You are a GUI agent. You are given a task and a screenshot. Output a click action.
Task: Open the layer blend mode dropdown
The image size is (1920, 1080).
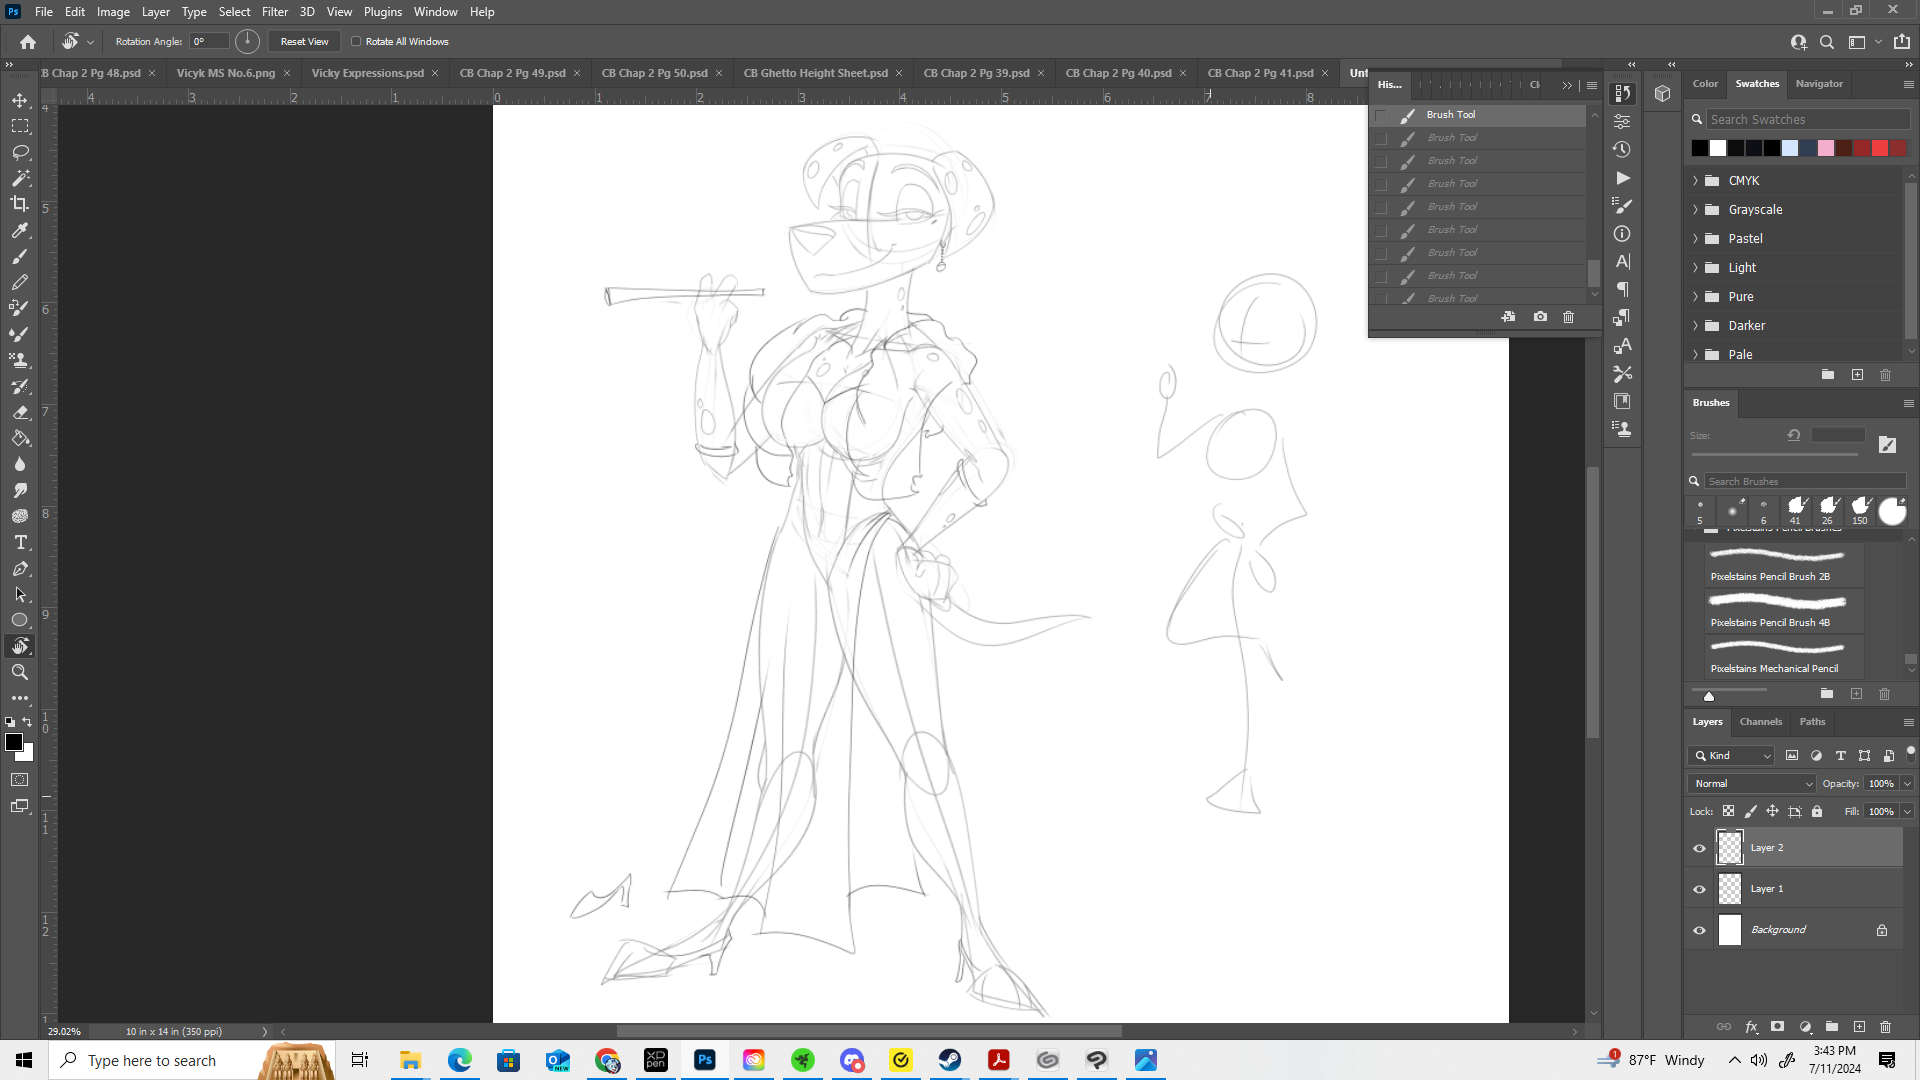[1751, 784]
